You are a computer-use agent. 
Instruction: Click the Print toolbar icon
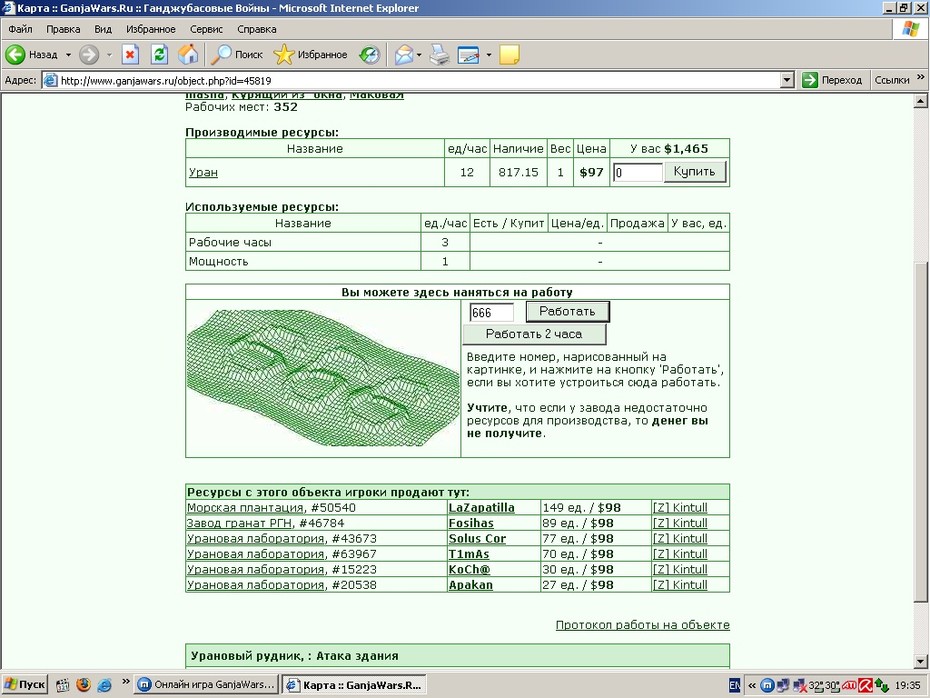point(439,55)
